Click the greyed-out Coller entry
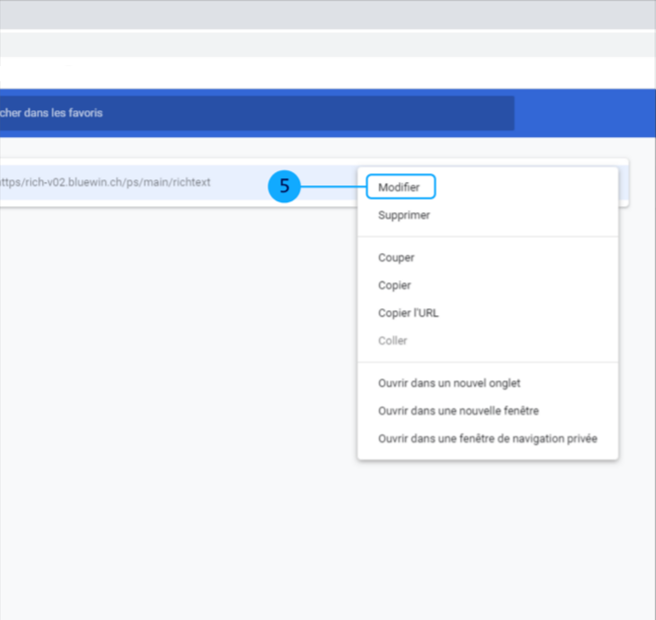 392,341
